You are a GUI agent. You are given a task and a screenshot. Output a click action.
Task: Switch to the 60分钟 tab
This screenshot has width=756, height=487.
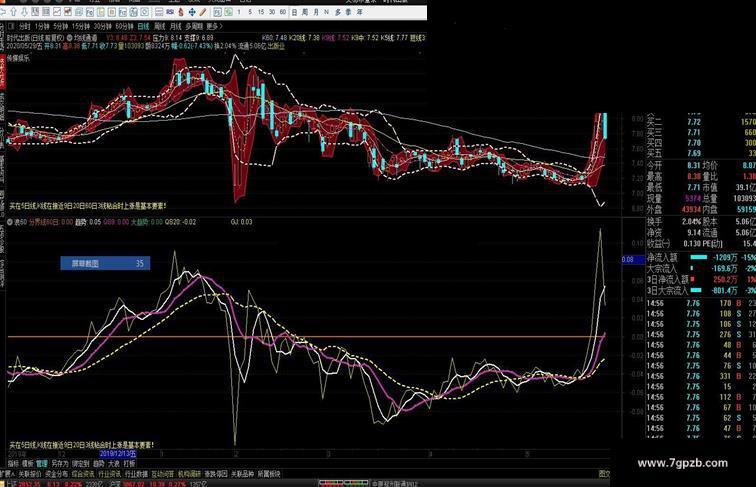click(x=124, y=27)
